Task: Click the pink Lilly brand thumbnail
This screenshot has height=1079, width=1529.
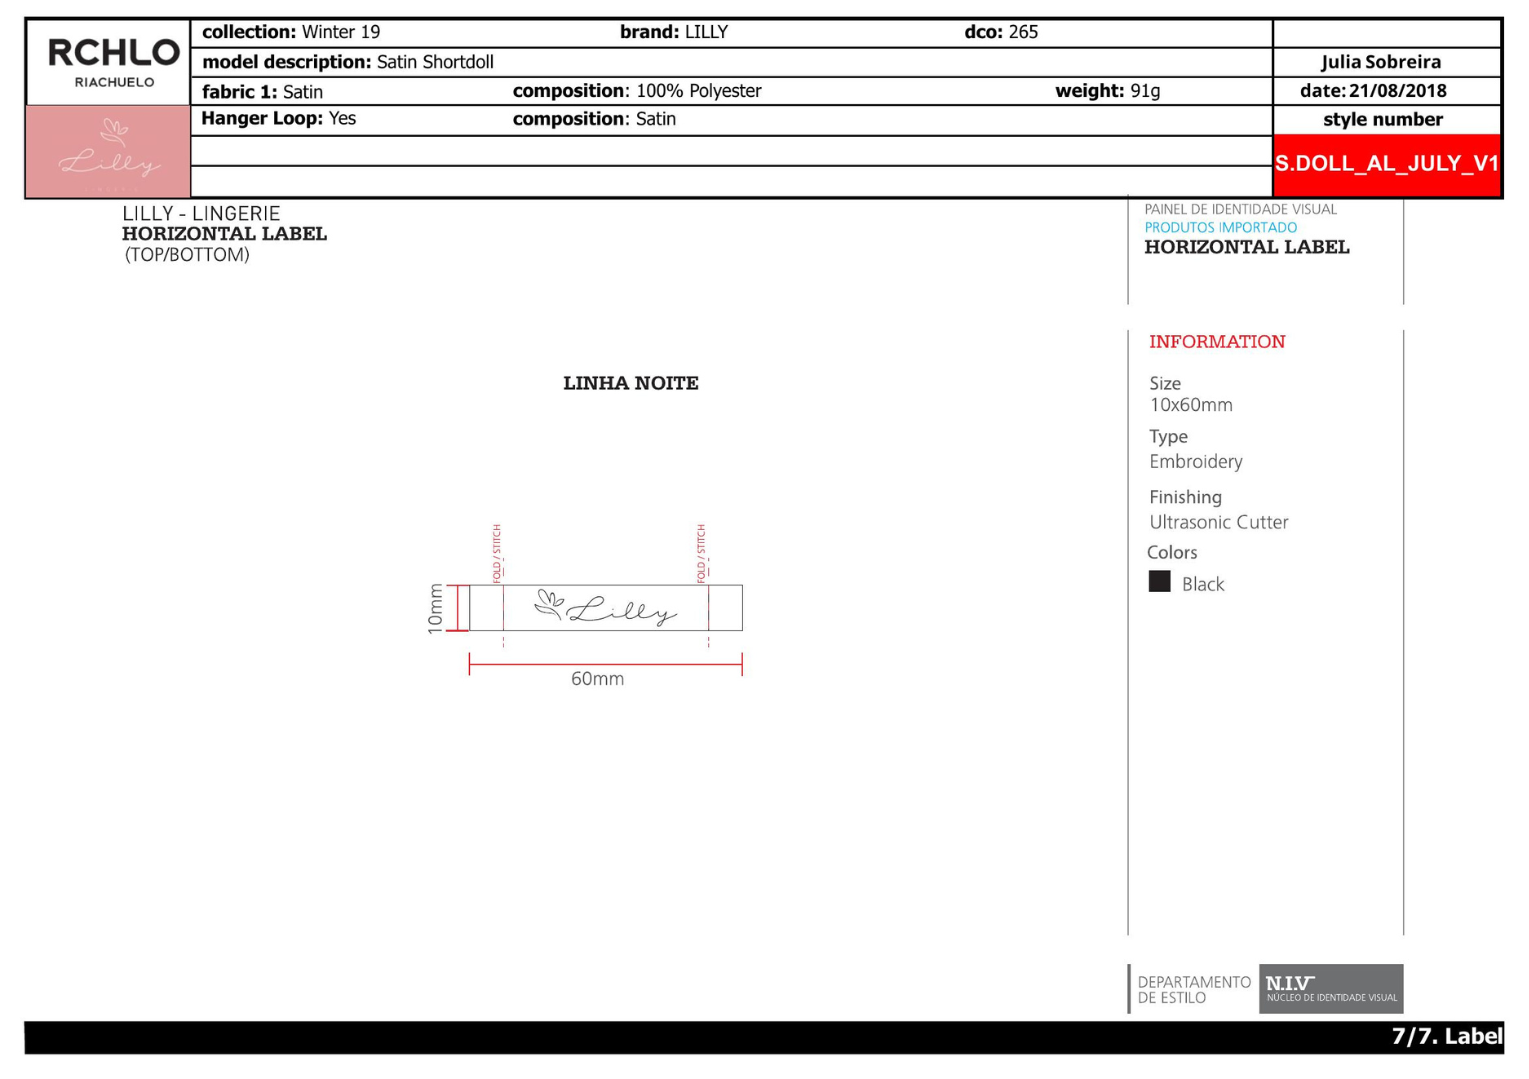Action: coord(108,151)
